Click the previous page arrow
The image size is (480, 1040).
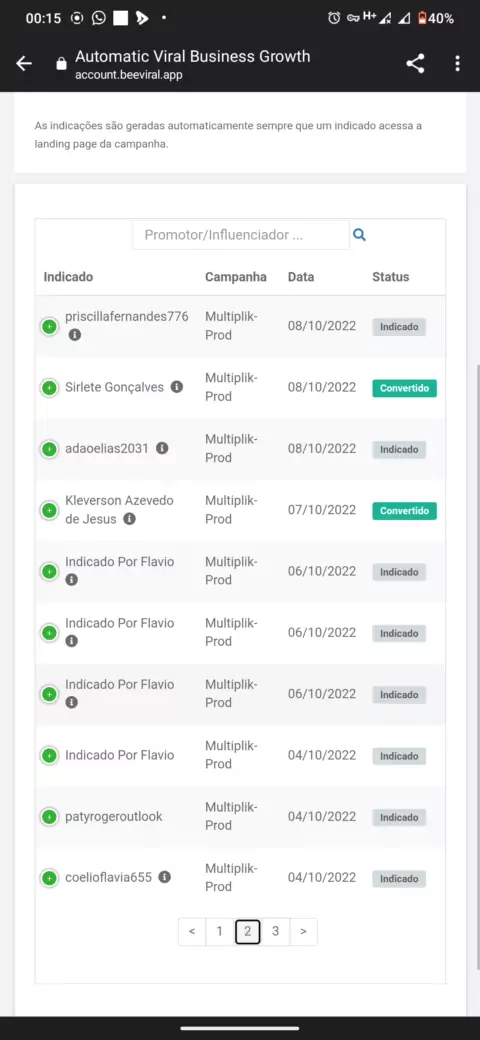tap(192, 931)
